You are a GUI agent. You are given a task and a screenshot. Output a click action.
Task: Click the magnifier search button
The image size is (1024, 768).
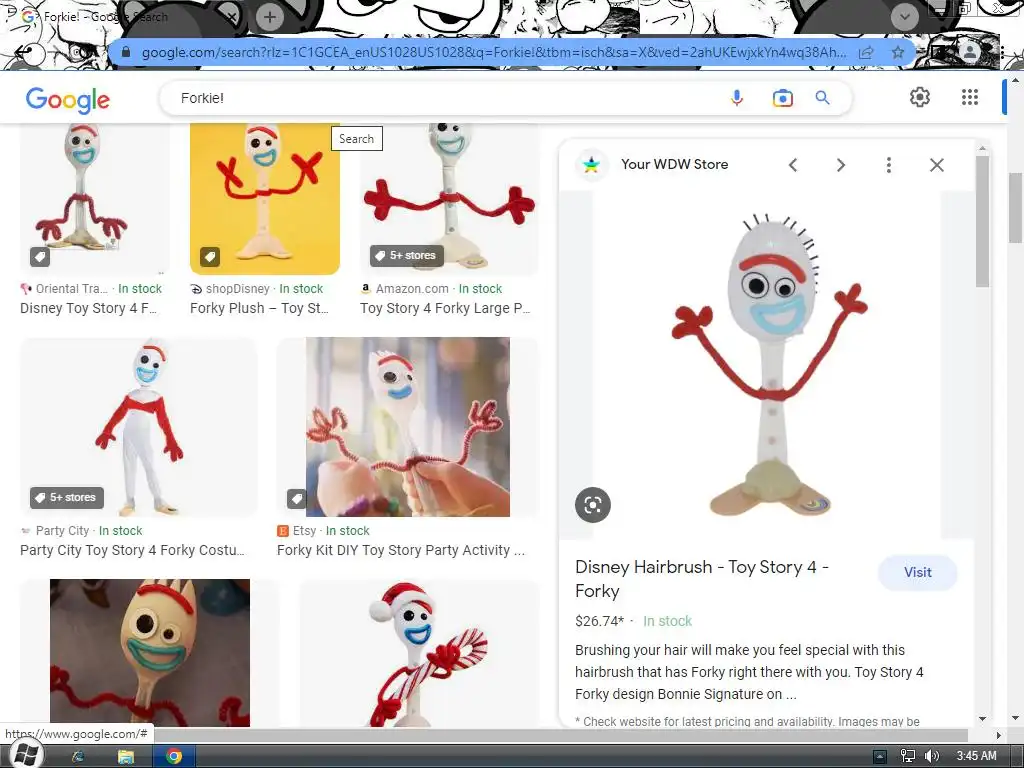click(822, 98)
